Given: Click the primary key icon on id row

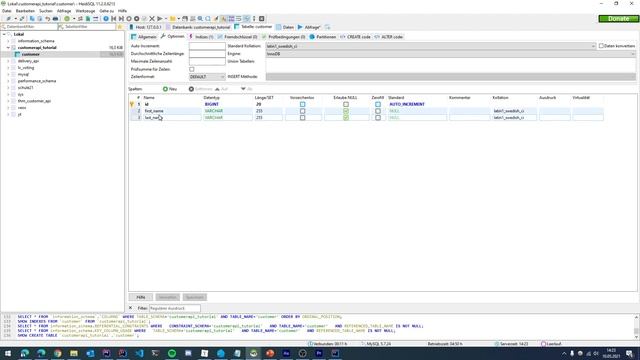Looking at the screenshot, I should (132, 104).
